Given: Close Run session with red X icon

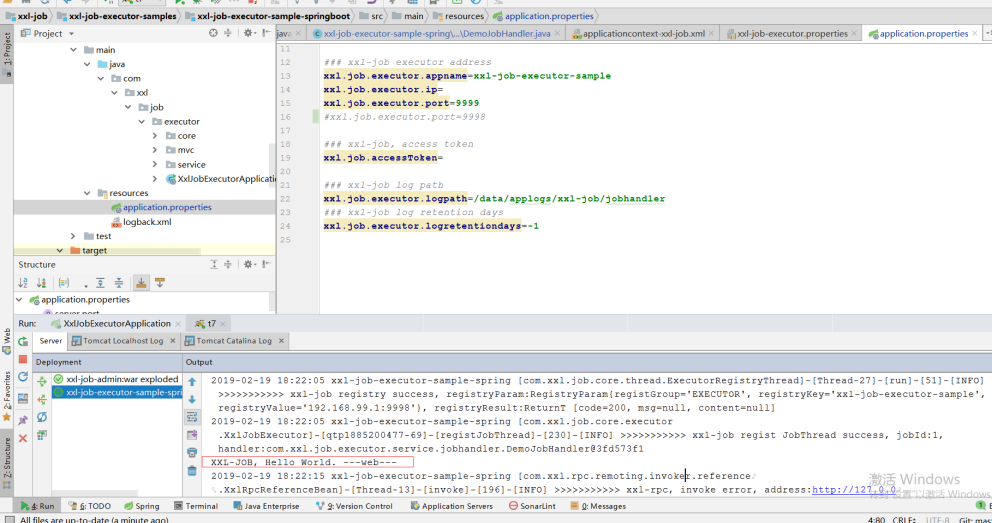Looking at the screenshot, I should (x=23, y=438).
